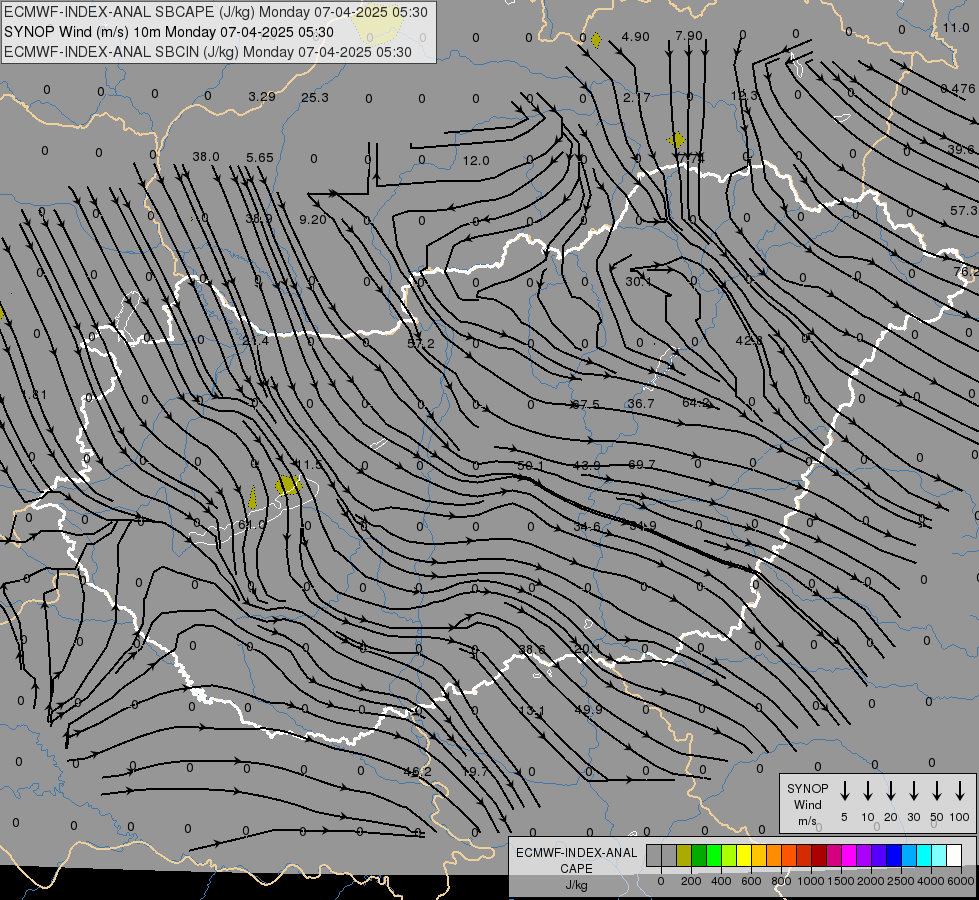Screen dimensions: 979x900
Task: Click the 12.0 CAPE value
Action: [476, 161]
